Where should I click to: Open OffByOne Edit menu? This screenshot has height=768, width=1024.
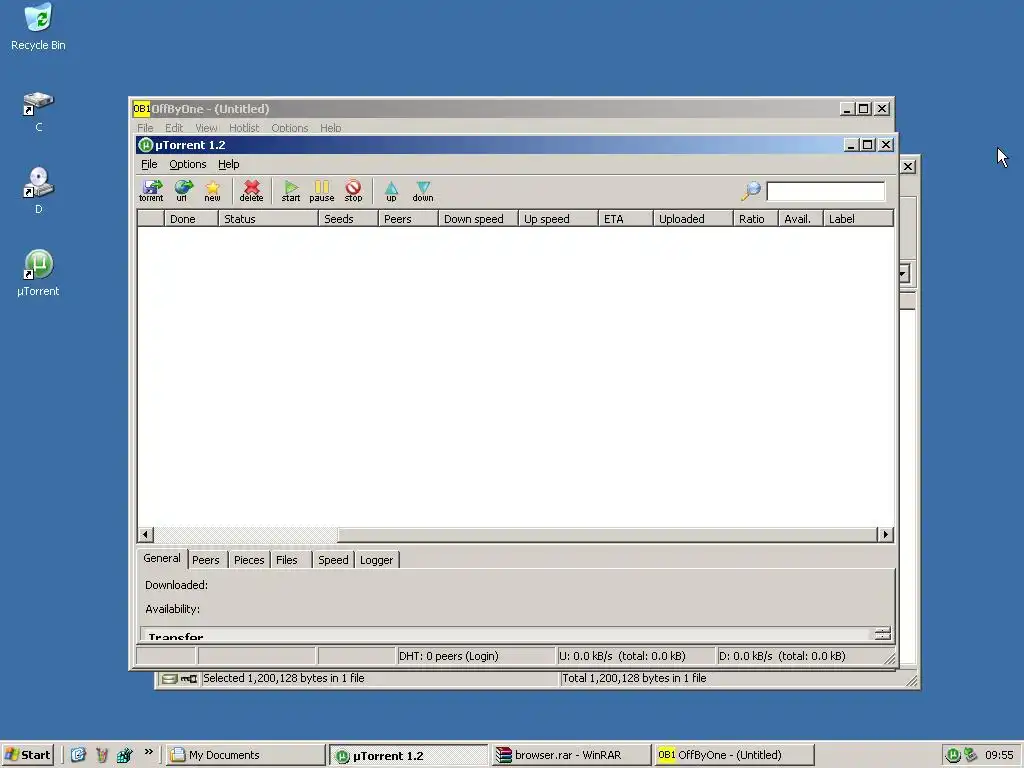pyautogui.click(x=174, y=128)
